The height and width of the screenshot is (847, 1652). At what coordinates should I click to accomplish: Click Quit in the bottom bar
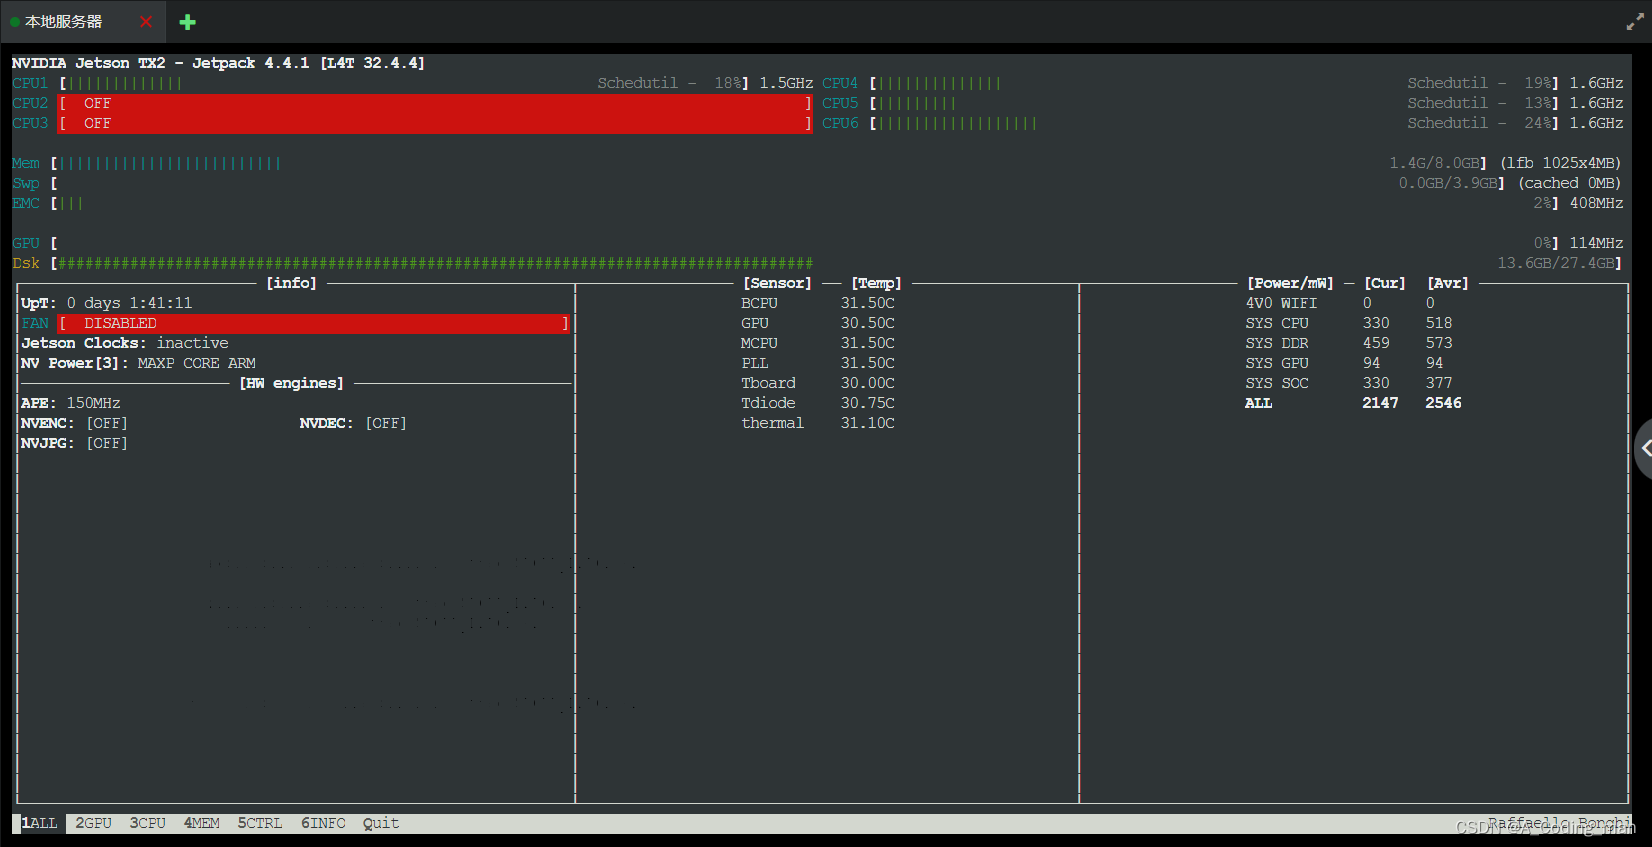(x=381, y=823)
